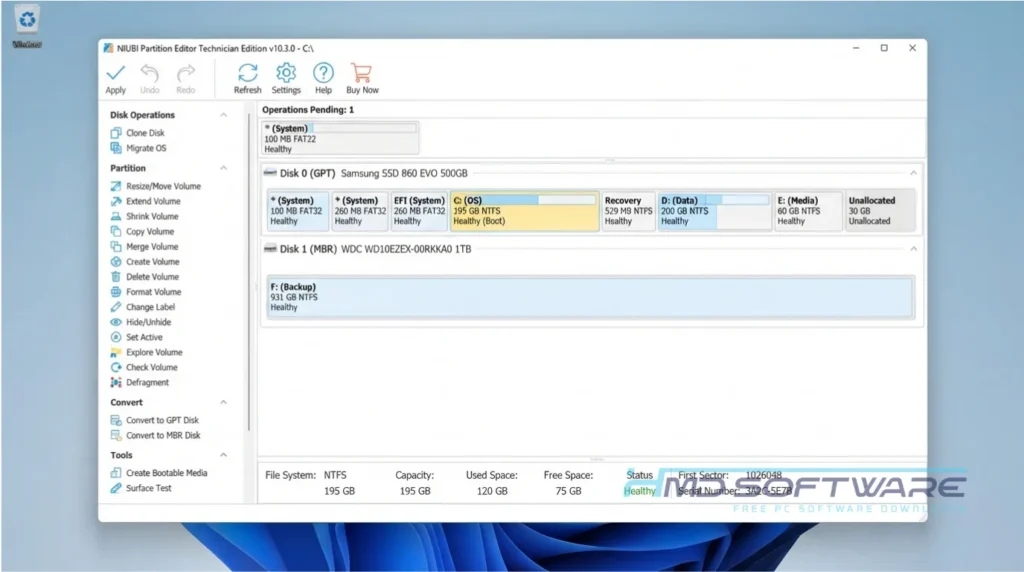1024x572 pixels.
Task: Collapse the Disk Operations section
Action: point(223,115)
